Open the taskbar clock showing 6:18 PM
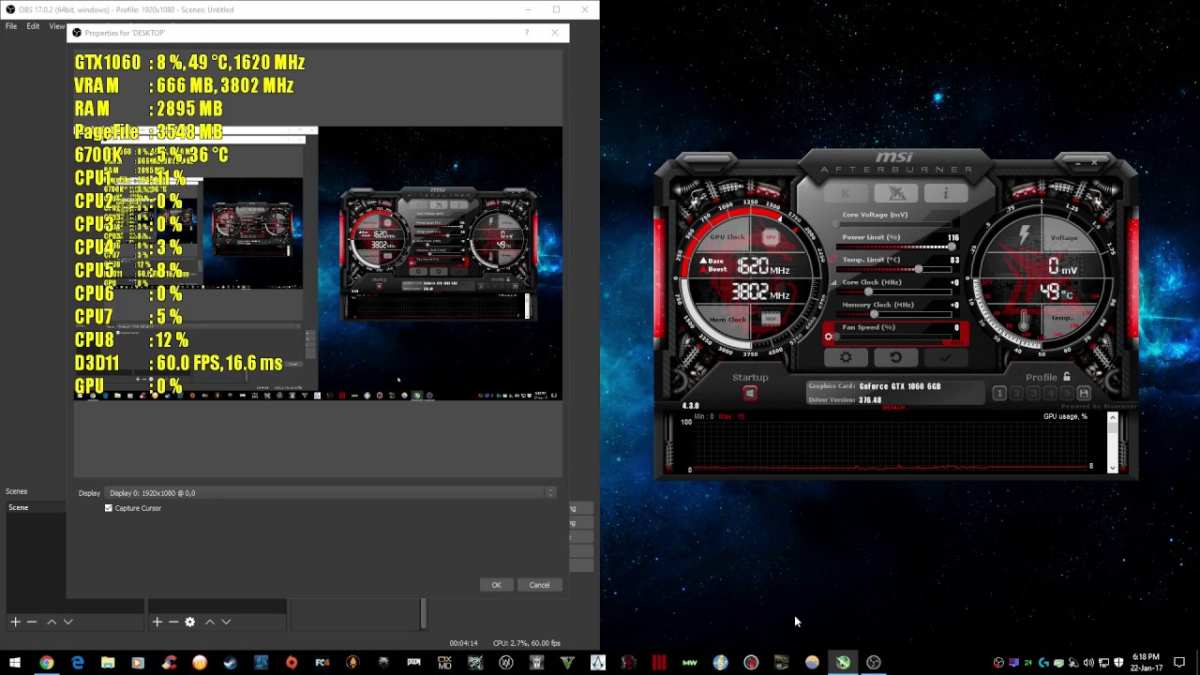The height and width of the screenshot is (675, 1200). coord(1147,662)
